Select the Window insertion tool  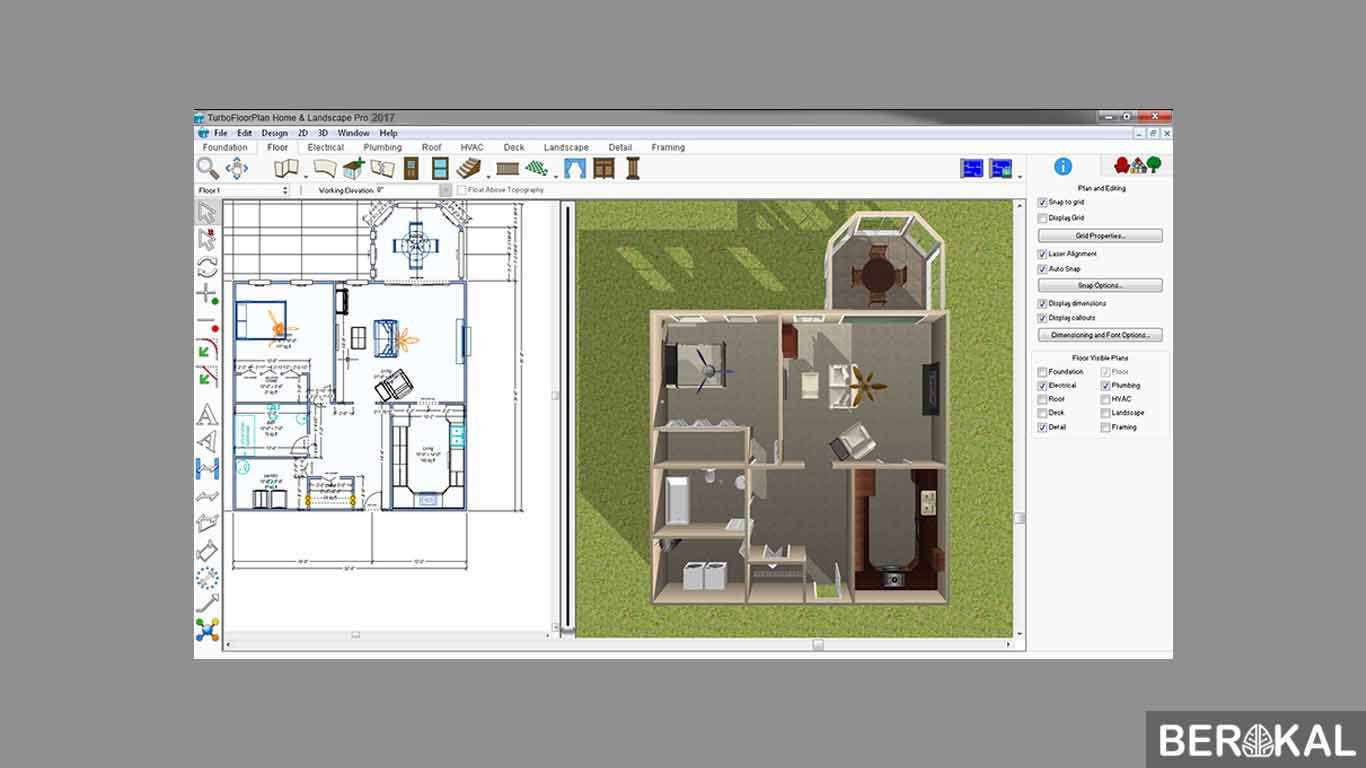pos(441,168)
